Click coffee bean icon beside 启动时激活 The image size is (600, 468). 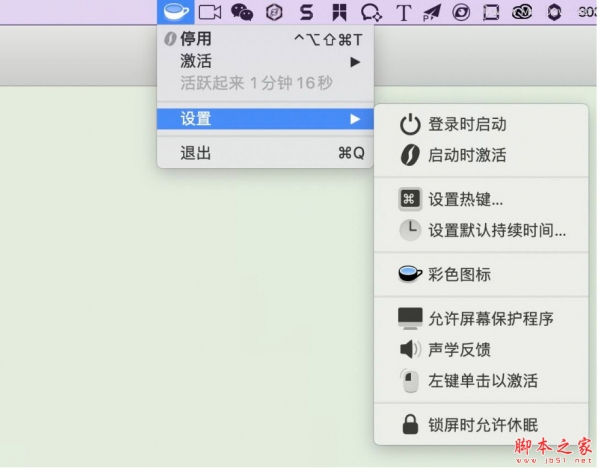(x=410, y=155)
